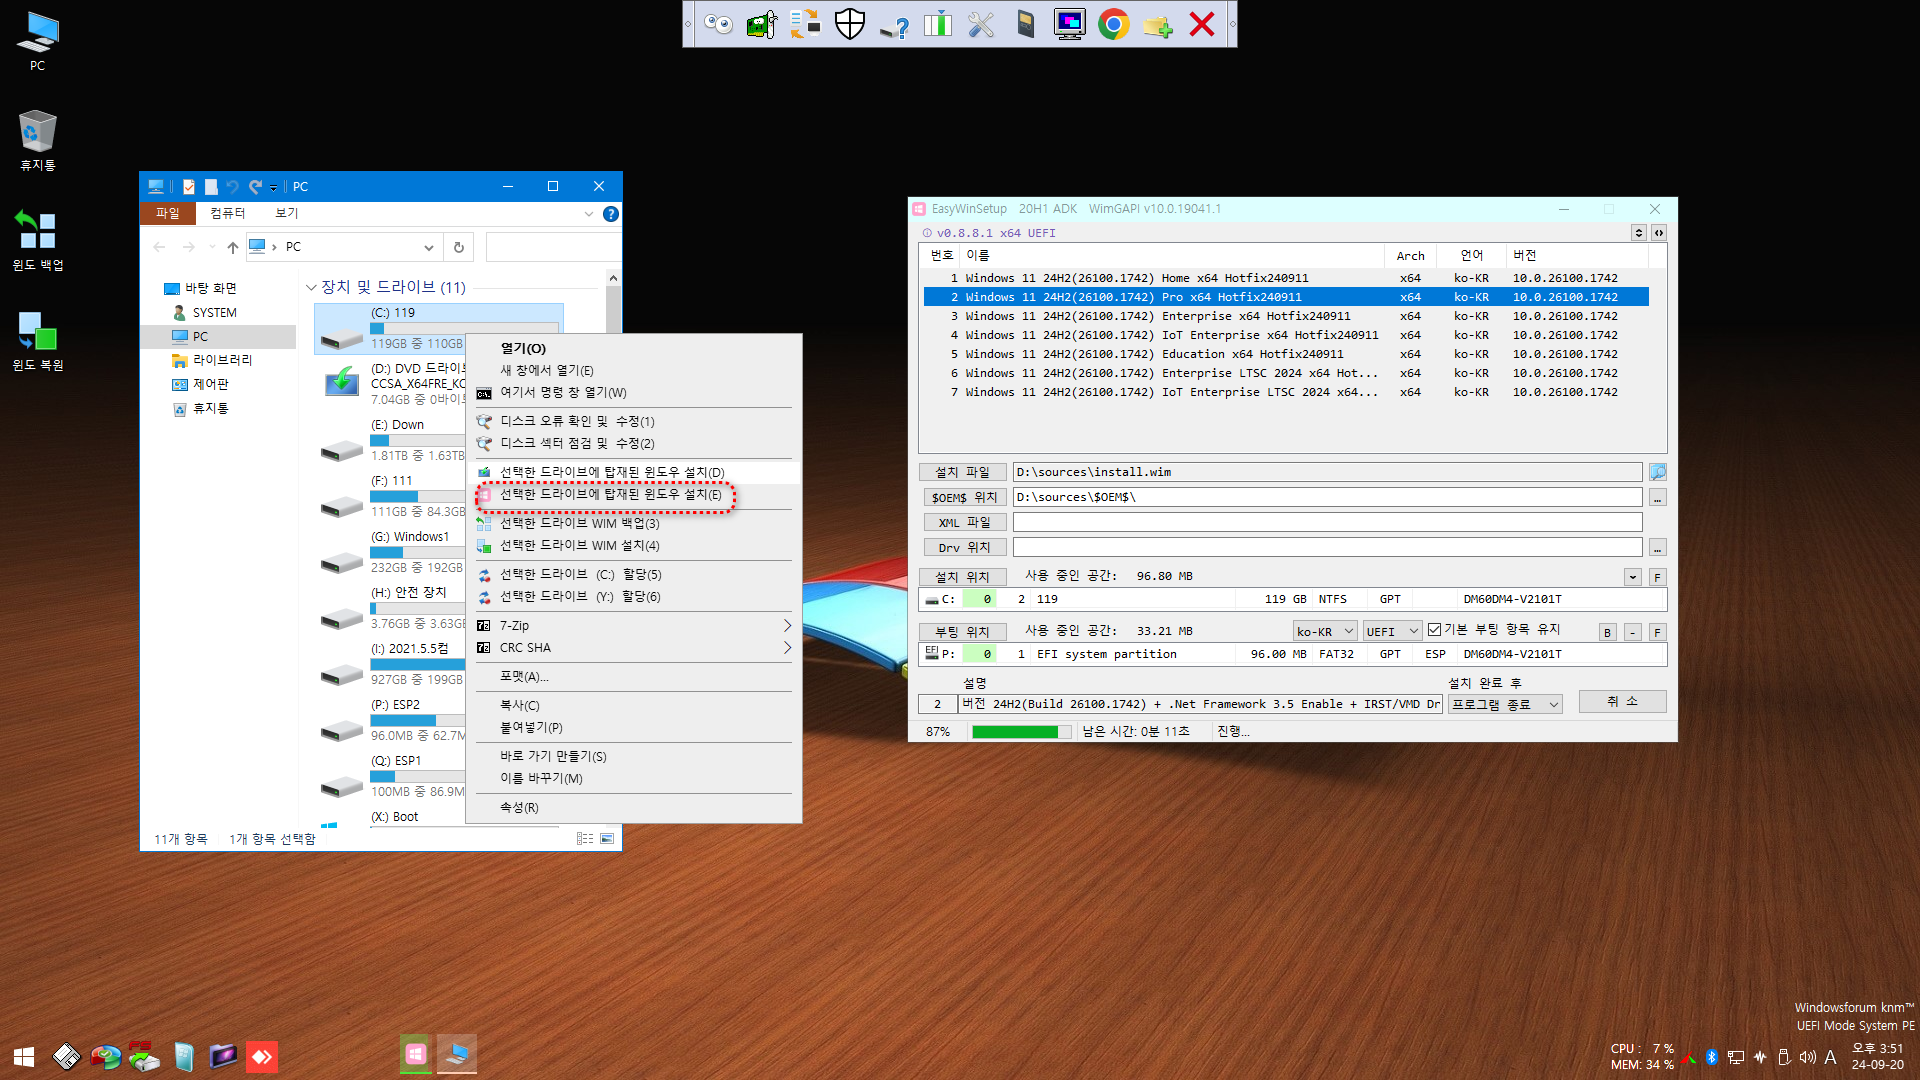The height and width of the screenshot is (1080, 1920).
Task: Launch the 윈도 백업 desktop shortcut
Action: 37,241
